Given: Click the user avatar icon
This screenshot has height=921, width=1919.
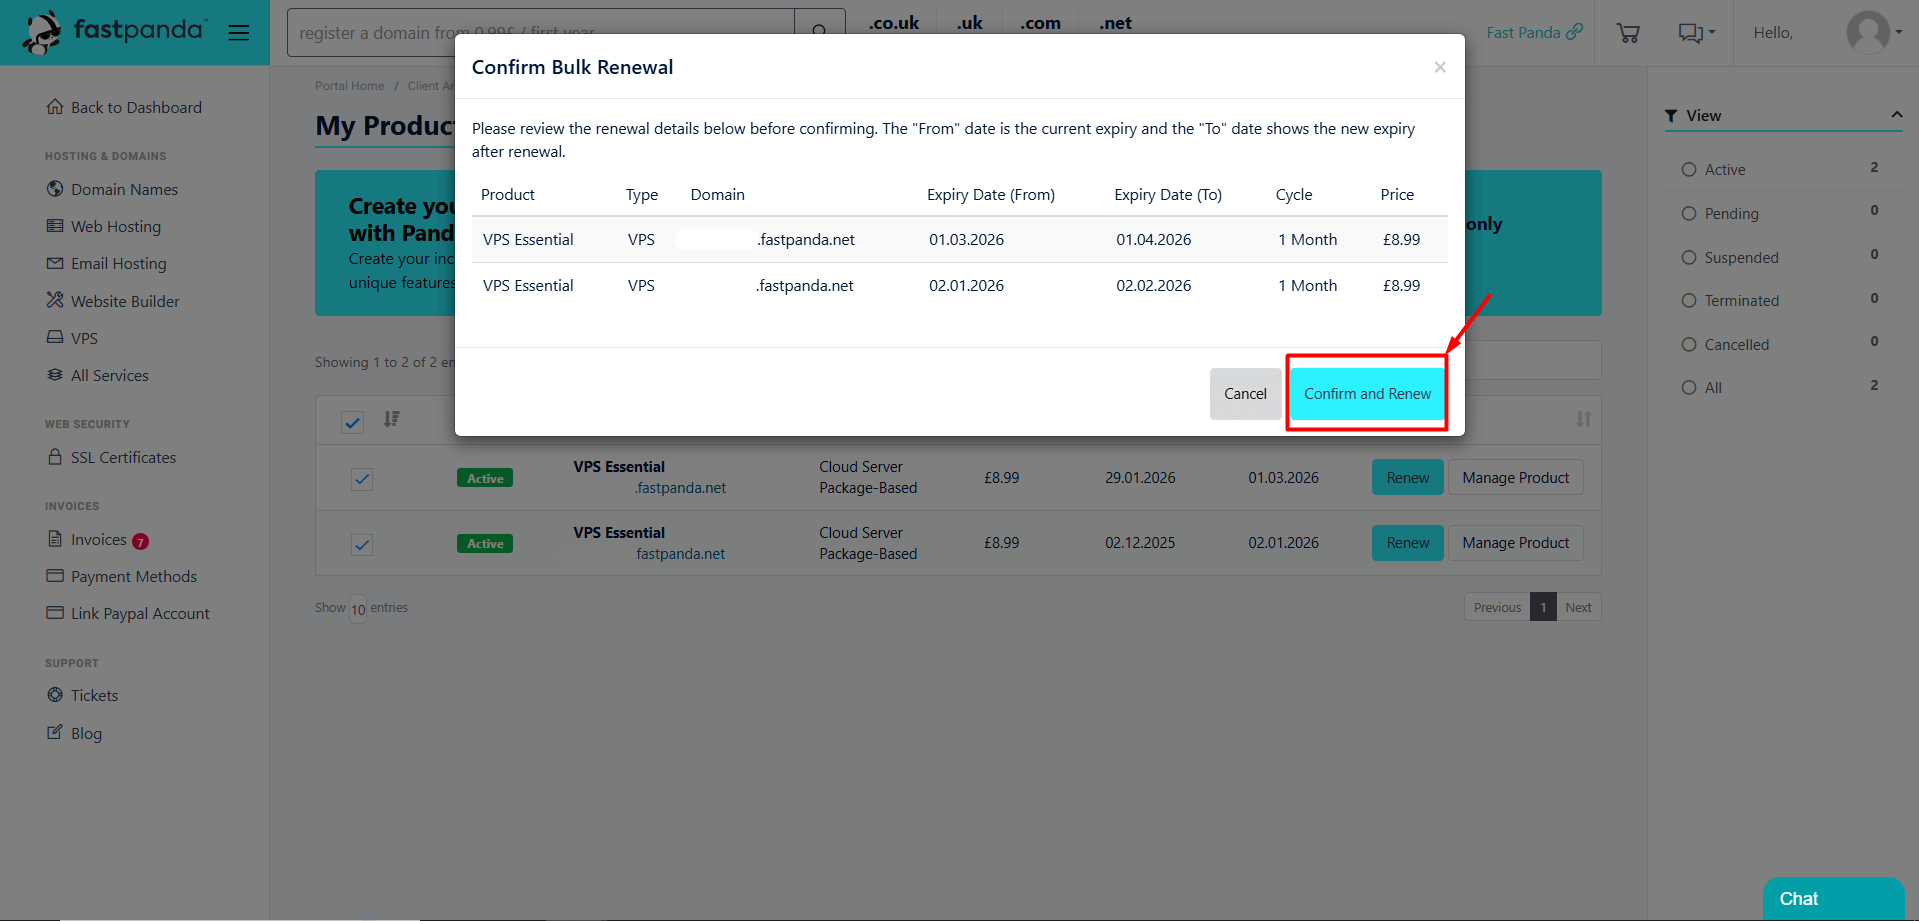Looking at the screenshot, I should pyautogui.click(x=1867, y=32).
